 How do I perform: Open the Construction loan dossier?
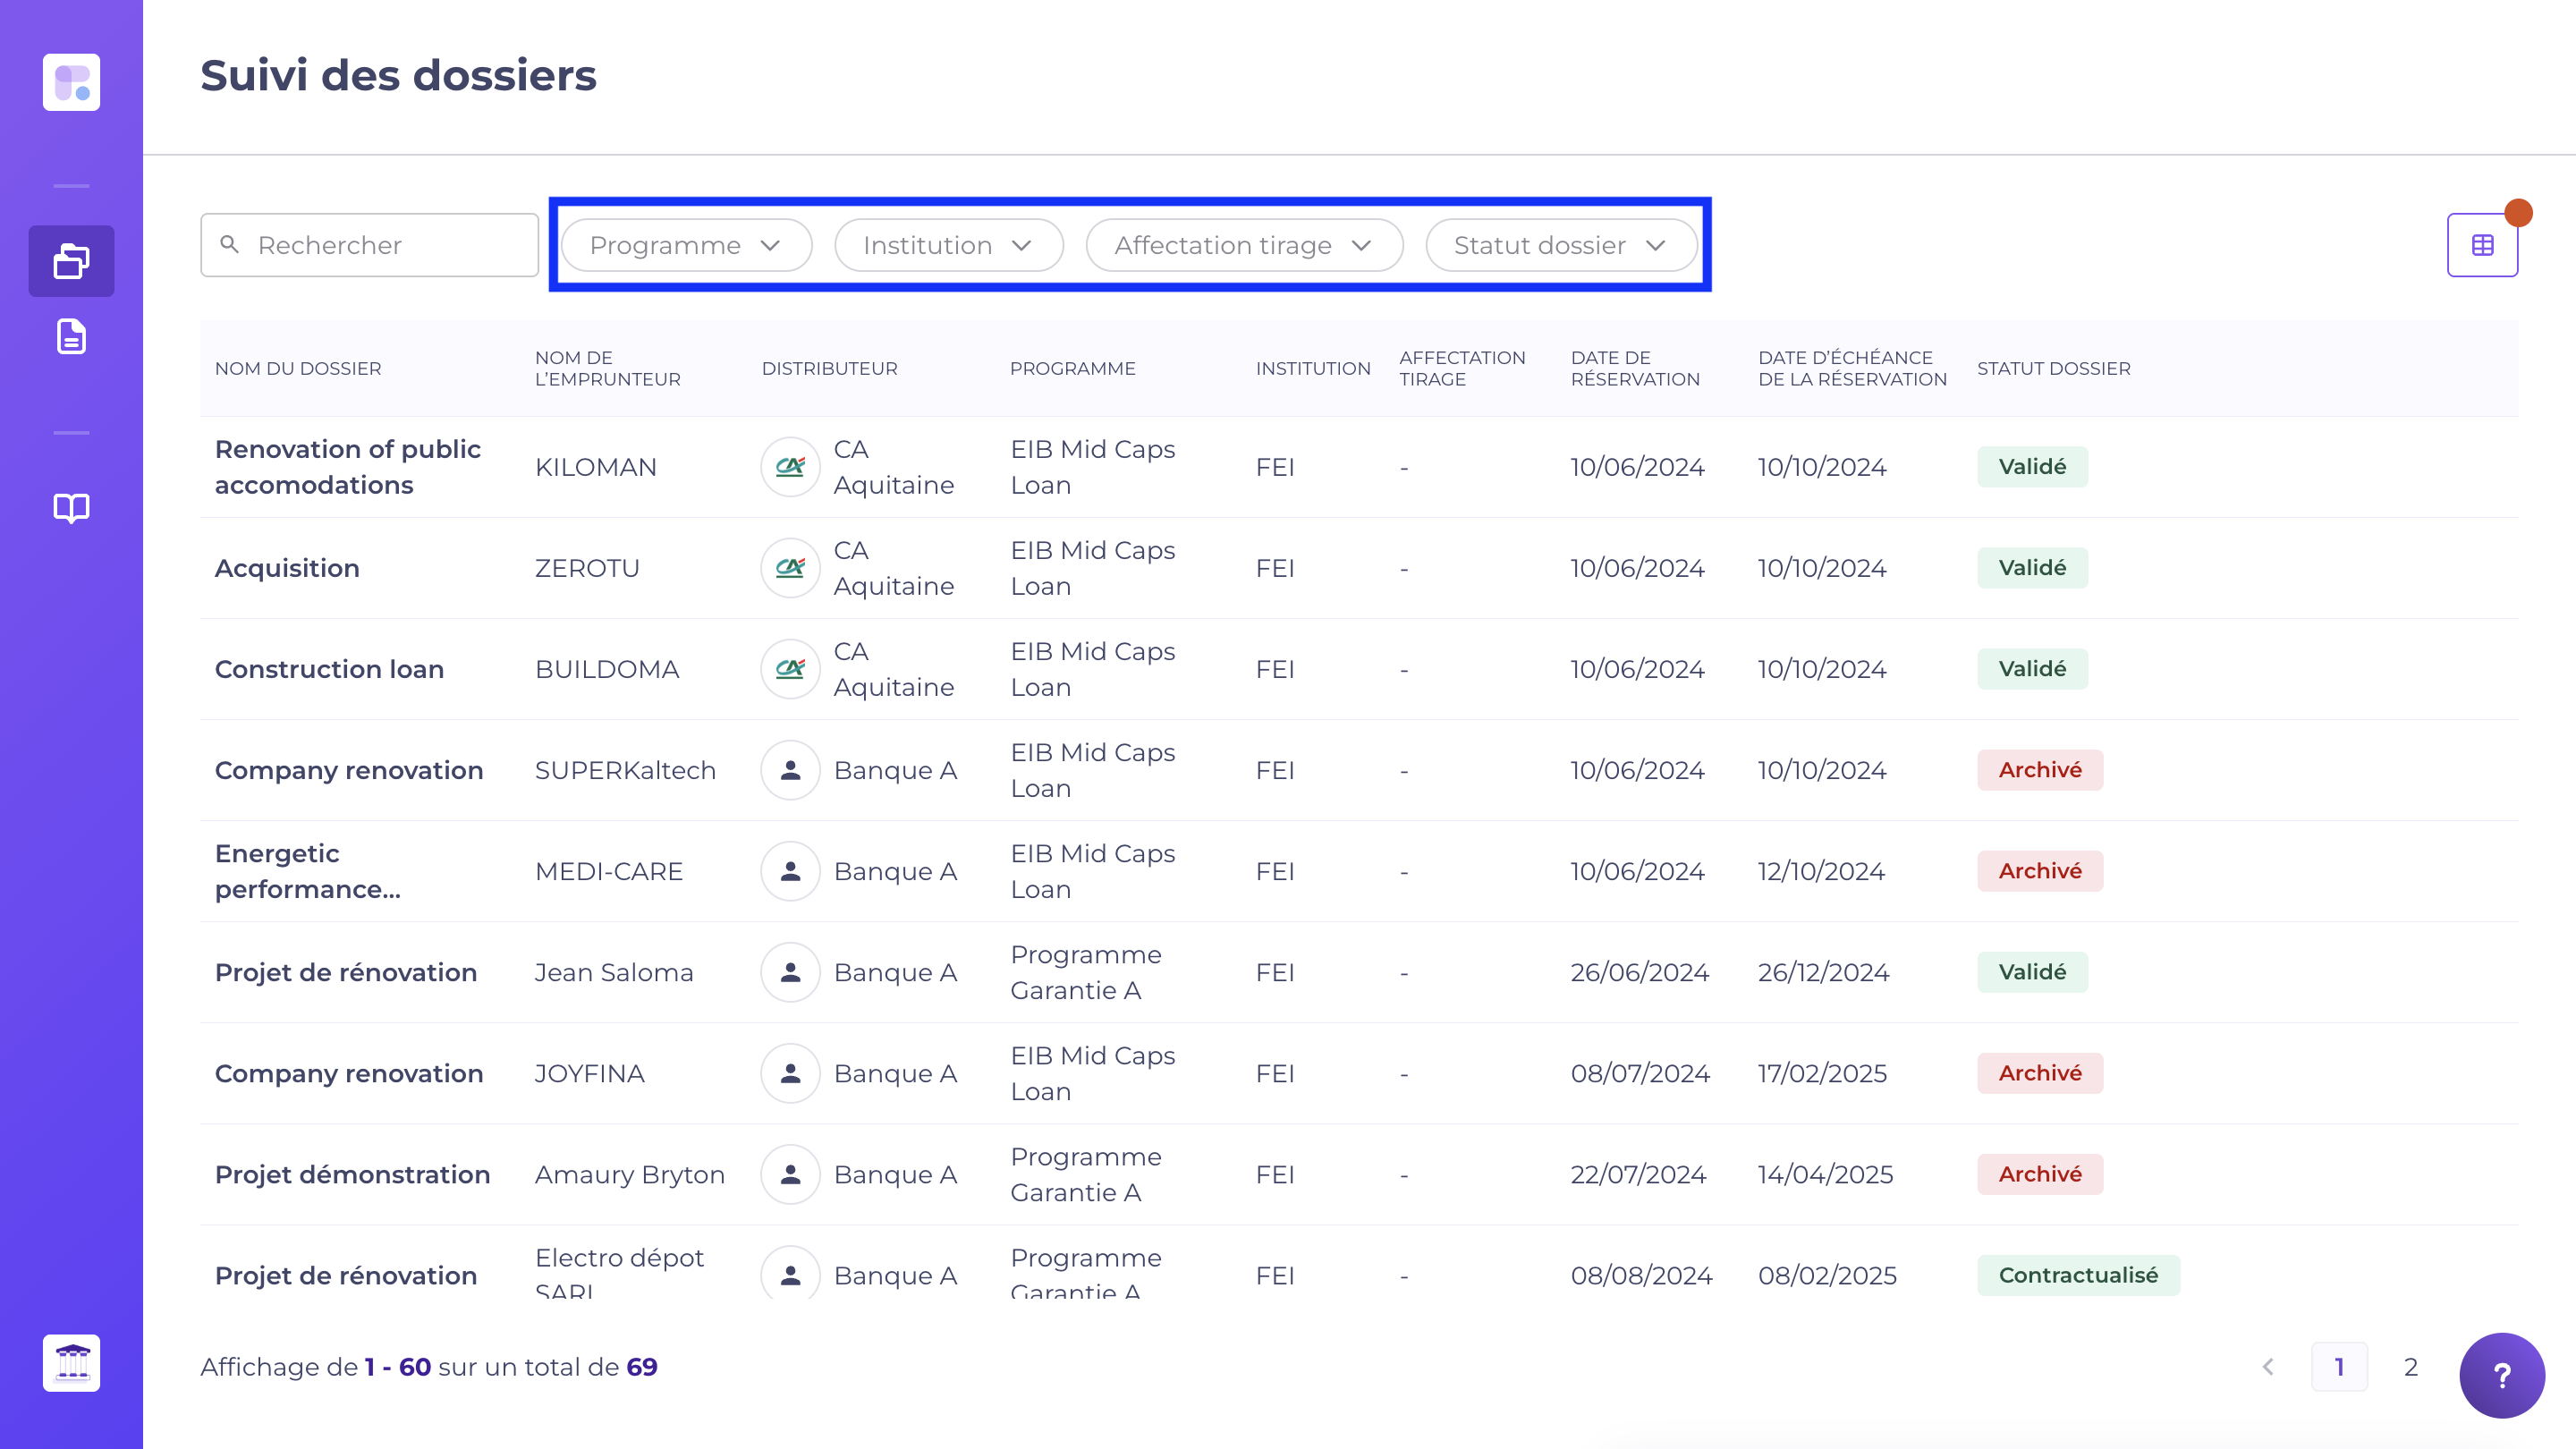click(x=329, y=669)
